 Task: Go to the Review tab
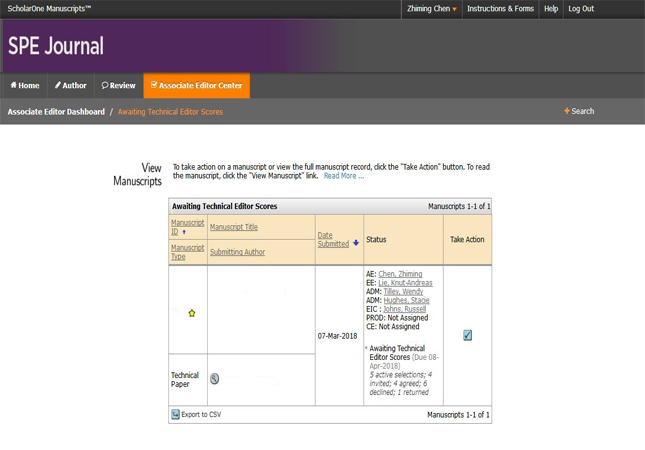[119, 86]
